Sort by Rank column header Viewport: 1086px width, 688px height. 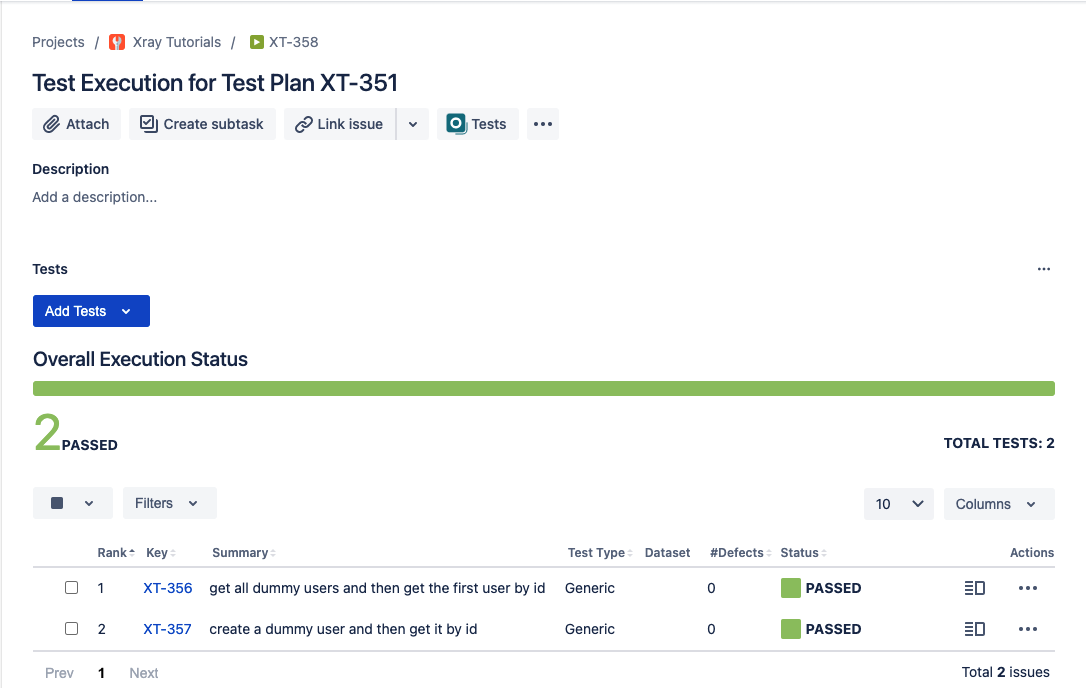point(116,553)
